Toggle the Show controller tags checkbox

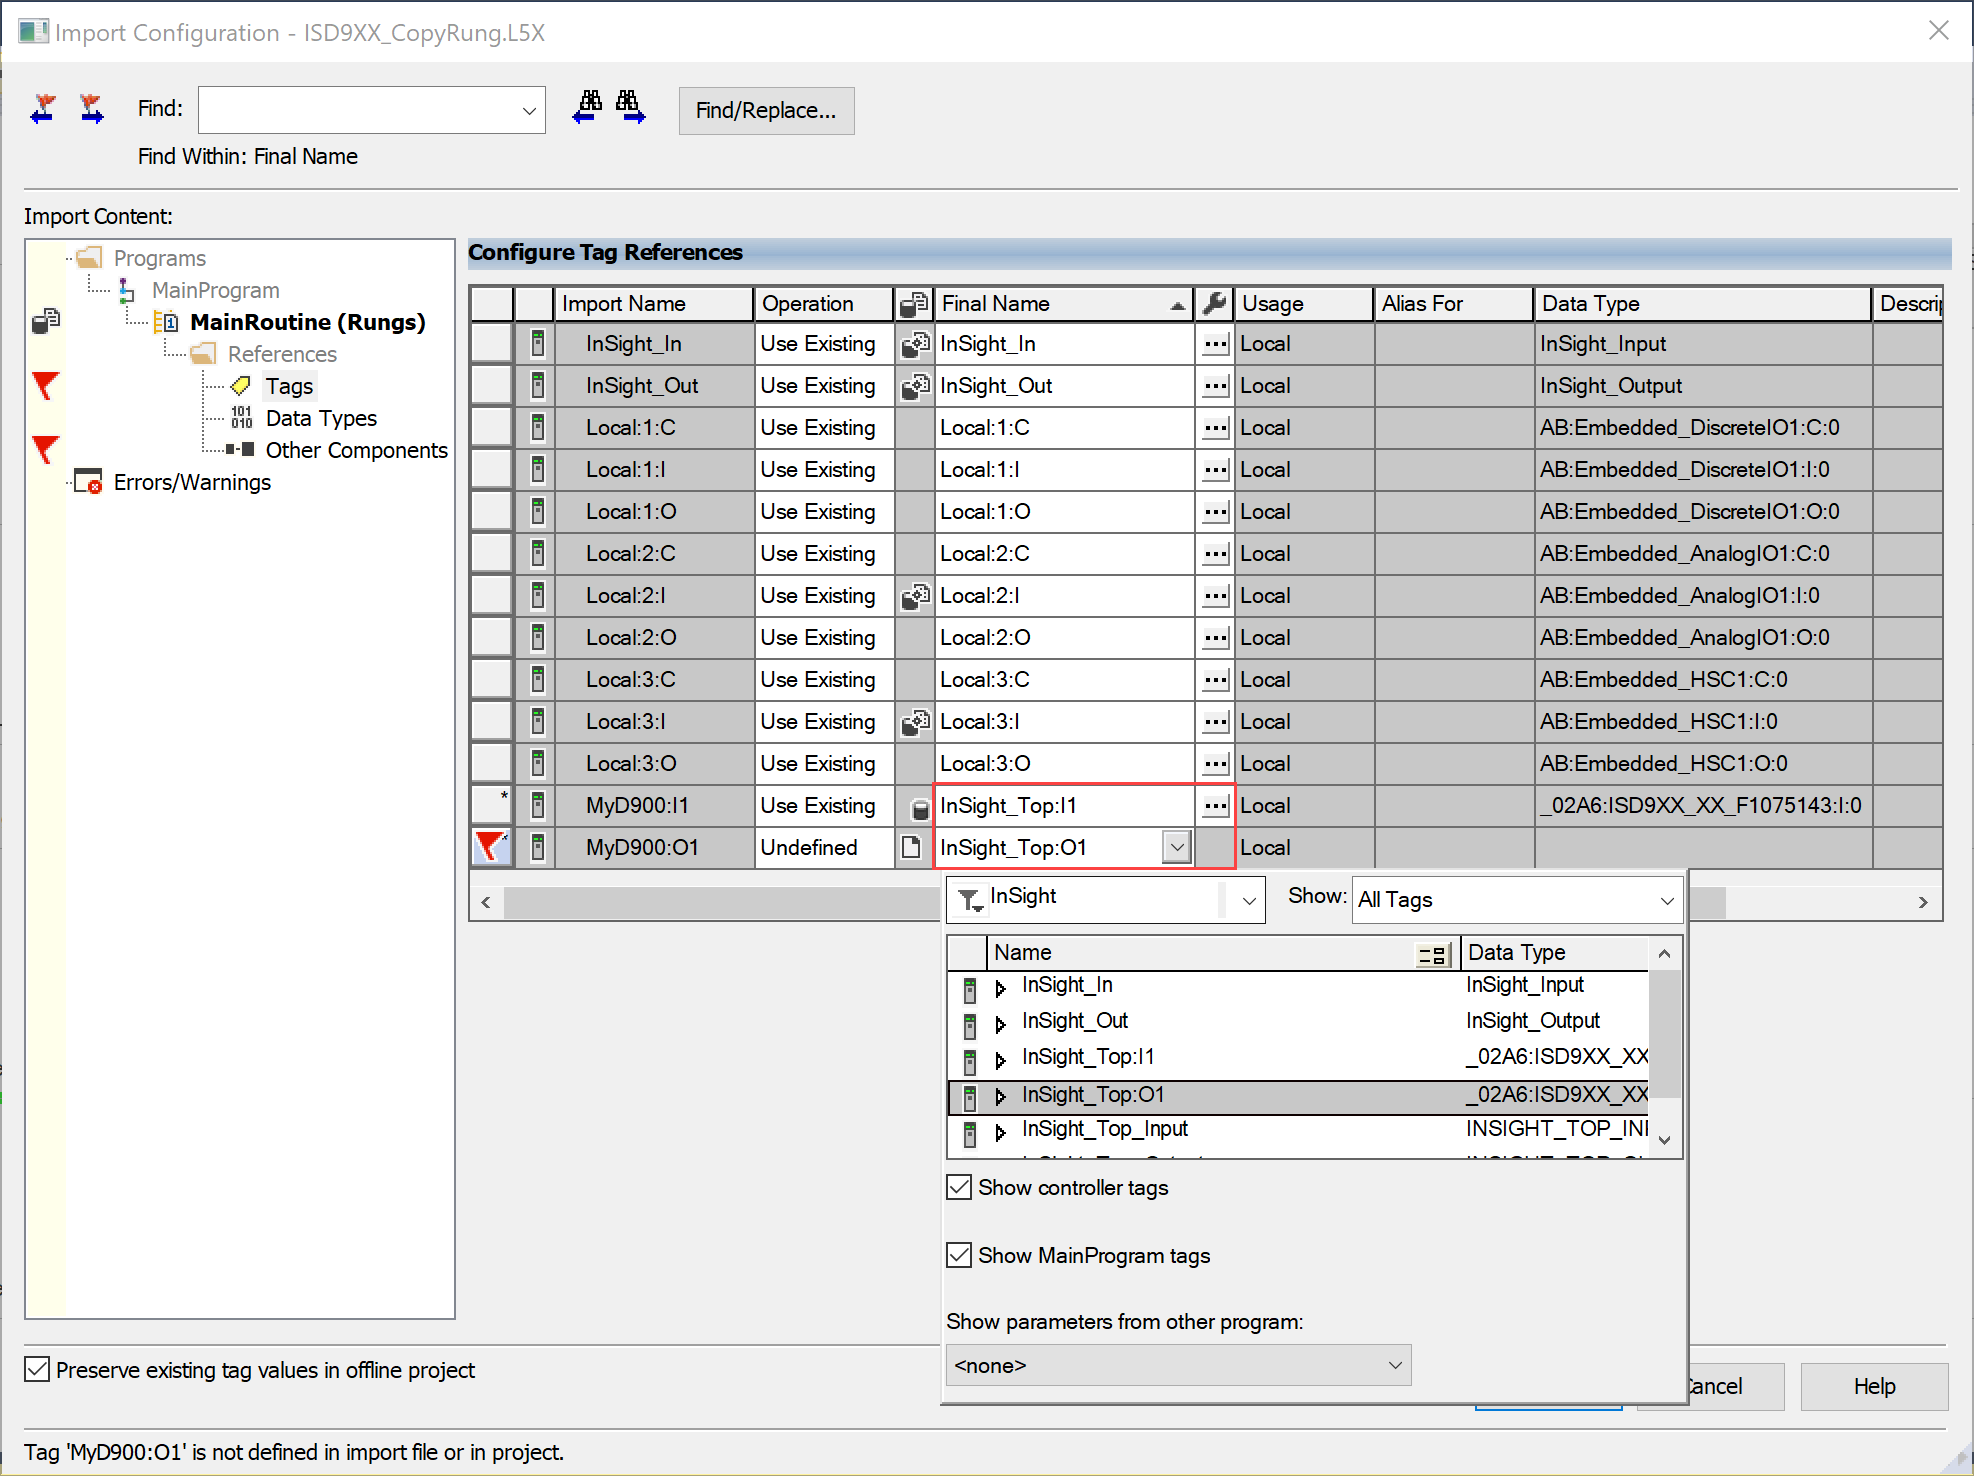pyautogui.click(x=959, y=1187)
